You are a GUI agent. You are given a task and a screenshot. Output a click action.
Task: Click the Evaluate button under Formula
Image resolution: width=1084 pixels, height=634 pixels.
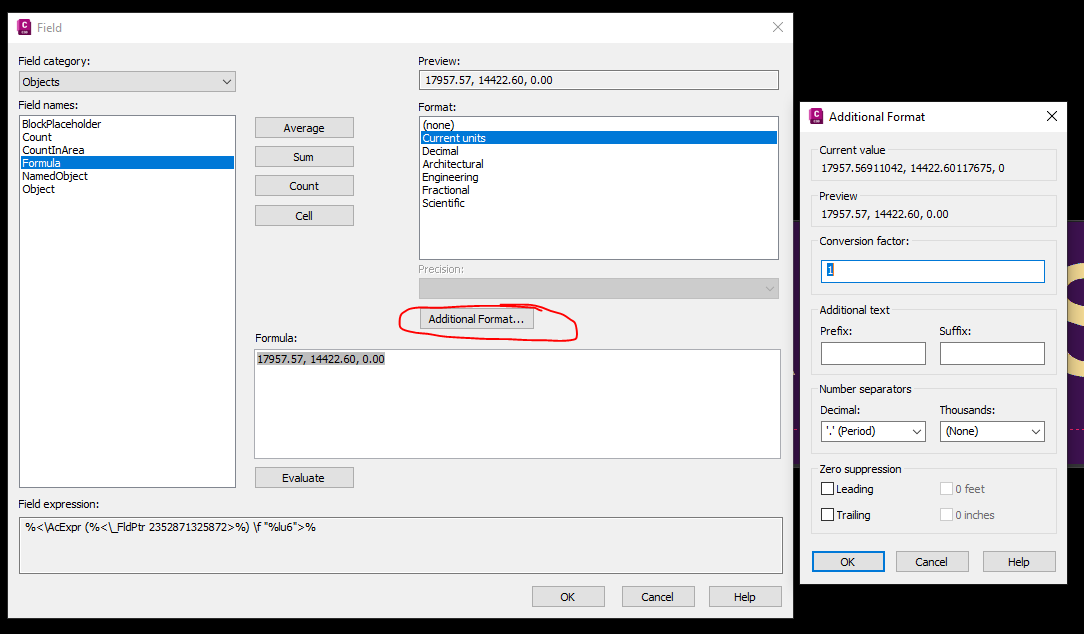304,477
